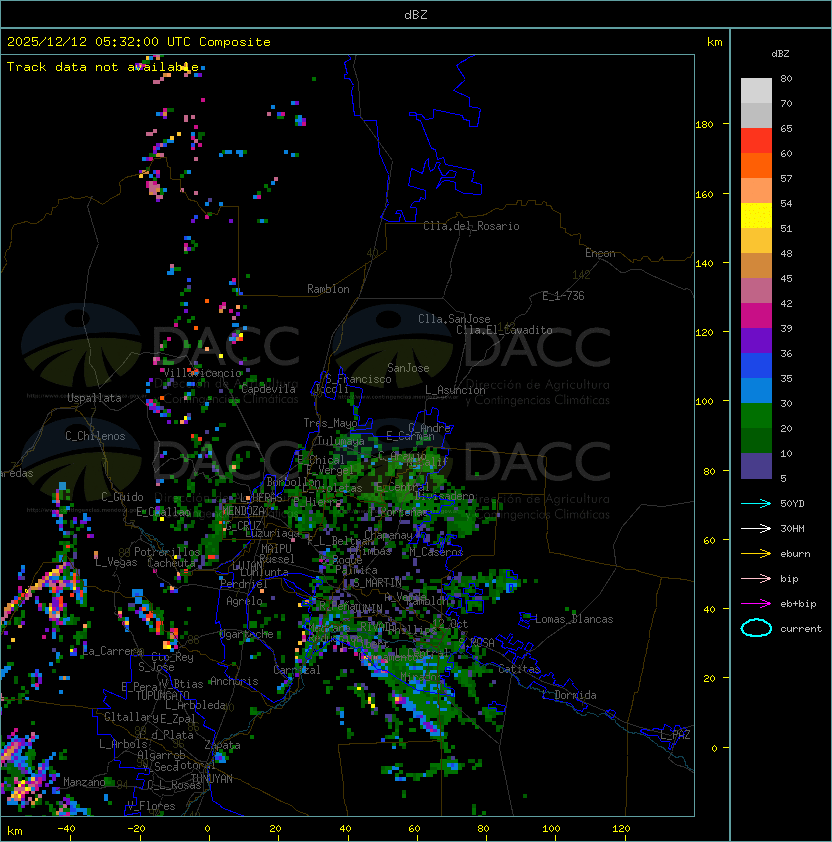Click the 'L_Dormida' map label
The image size is (832, 842).
click(569, 695)
